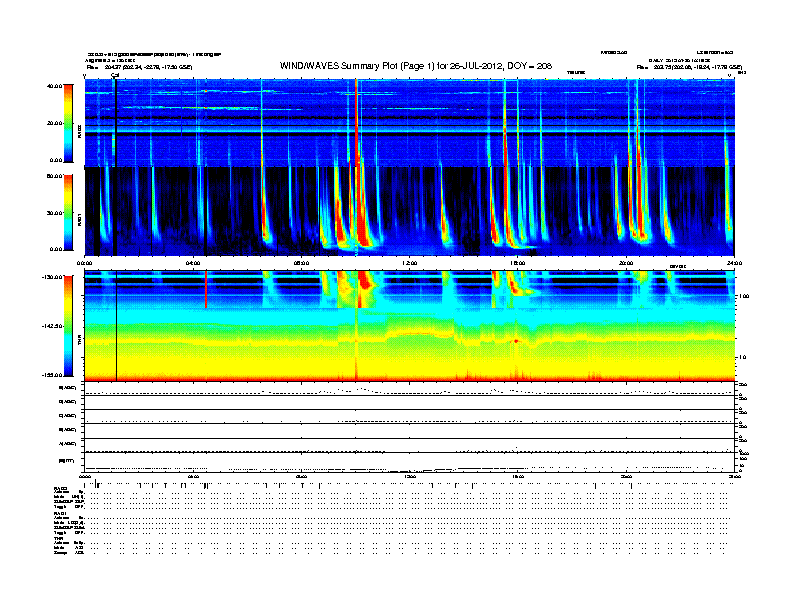Screen dimensions: 792x612
Task: Click the -142.50 tick on TNR color bar
Action: [x=53, y=326]
